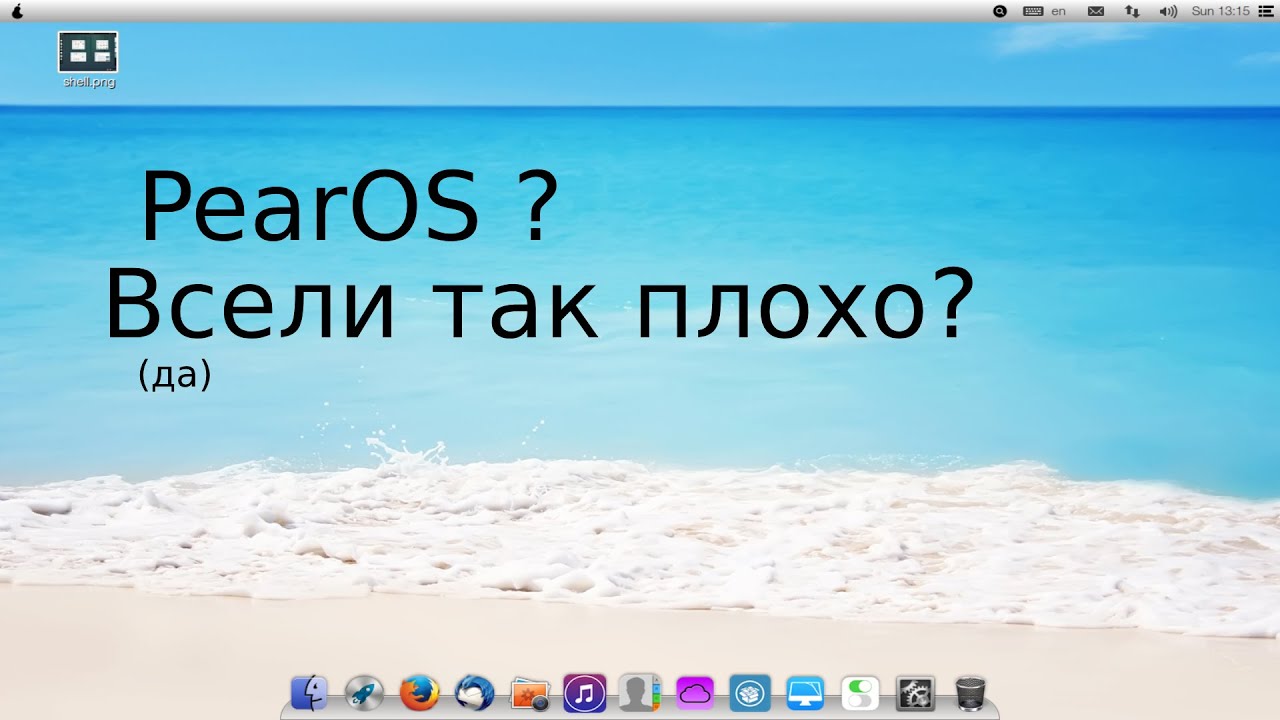This screenshot has height=720, width=1280.
Task: Open the Contacts dock icon
Action: click(640, 692)
